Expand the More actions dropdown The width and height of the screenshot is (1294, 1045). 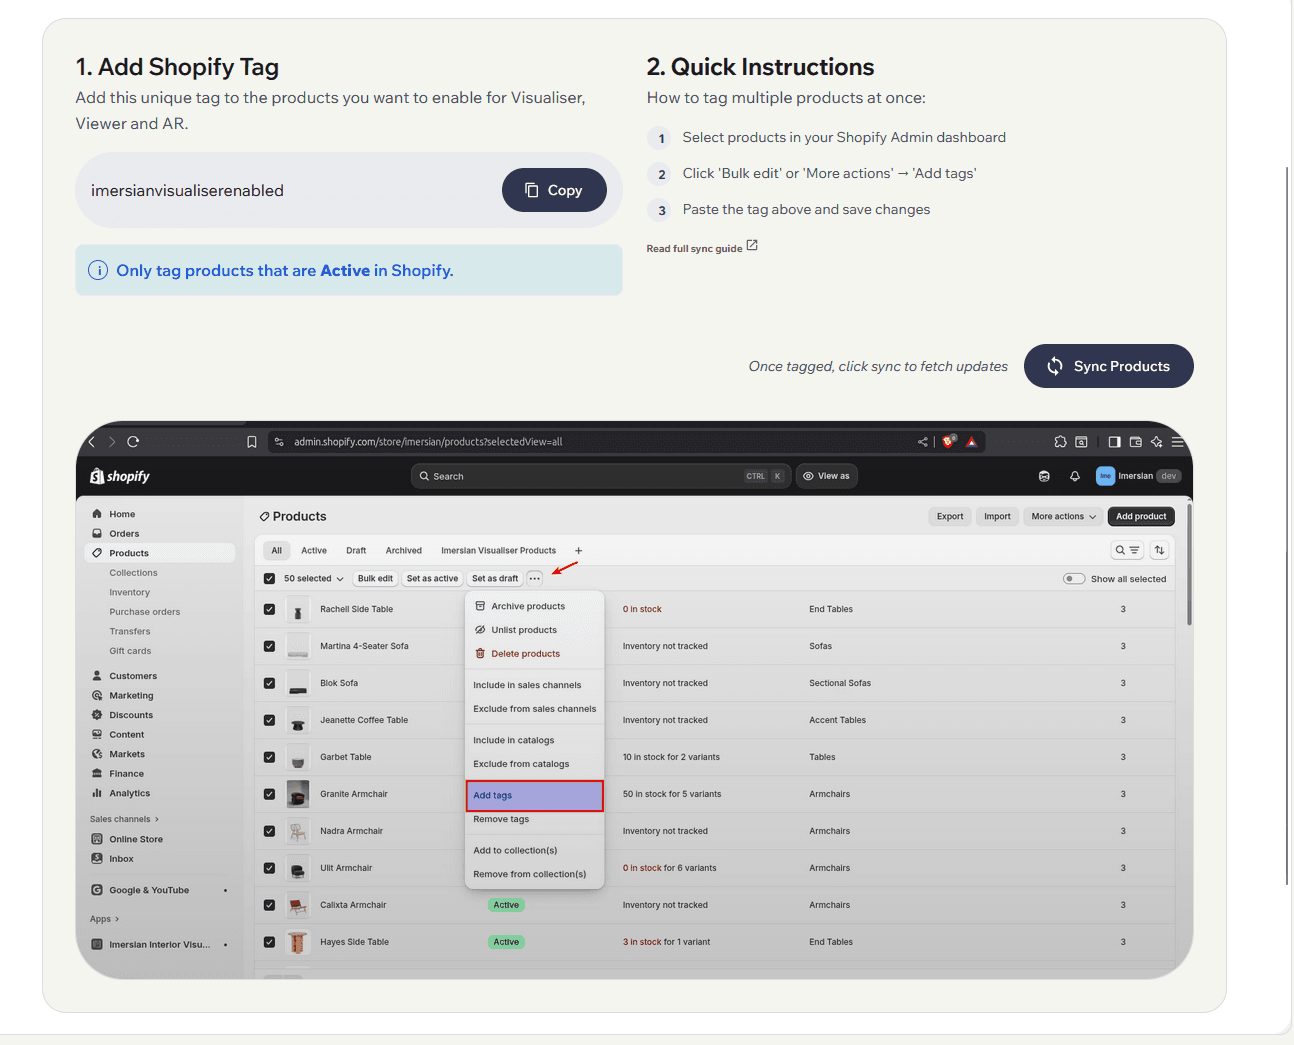pos(1064,516)
